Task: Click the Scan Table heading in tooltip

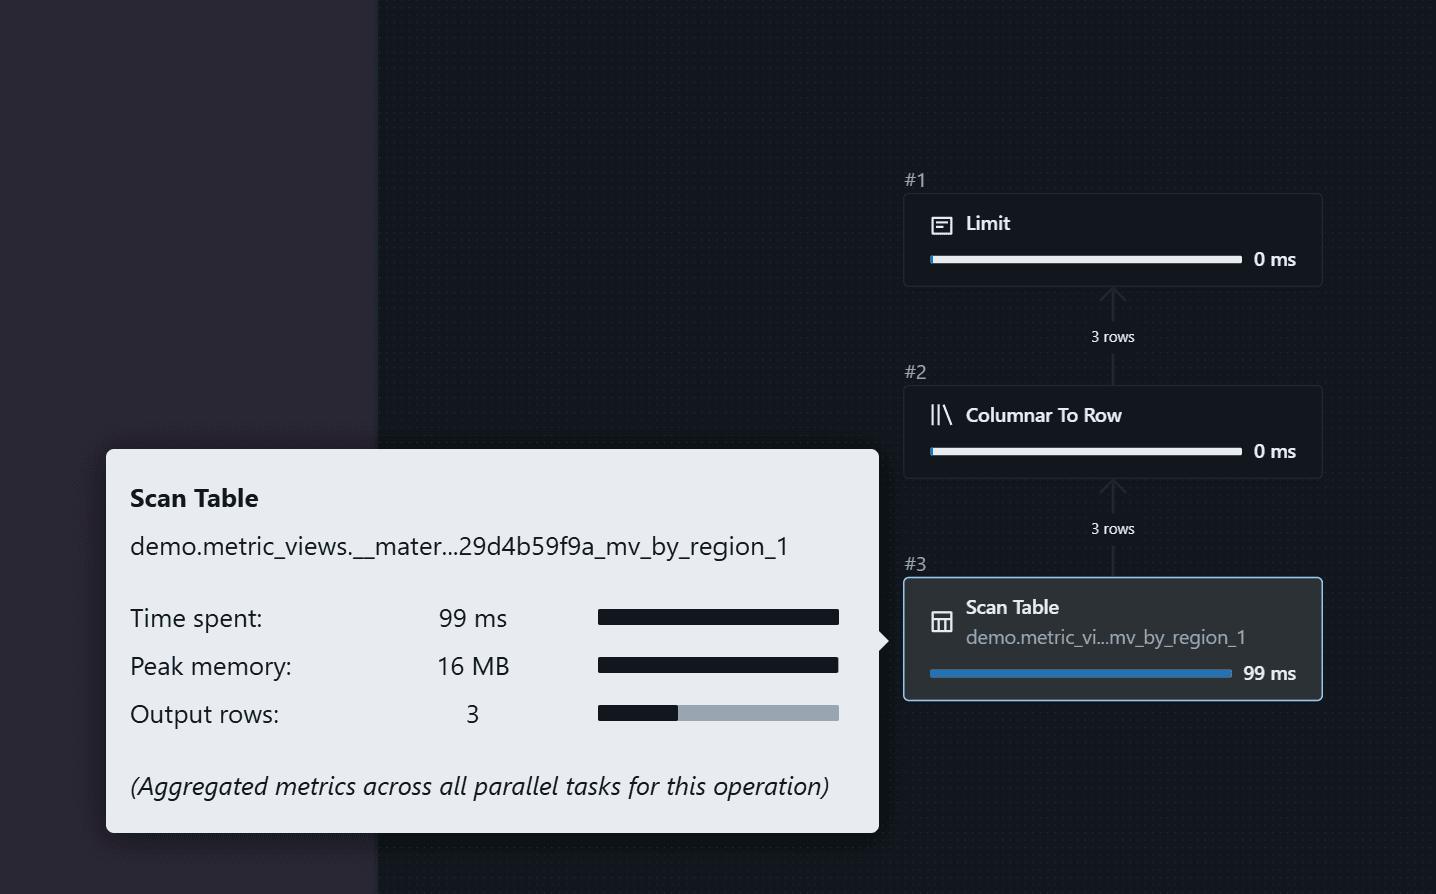Action: (194, 498)
